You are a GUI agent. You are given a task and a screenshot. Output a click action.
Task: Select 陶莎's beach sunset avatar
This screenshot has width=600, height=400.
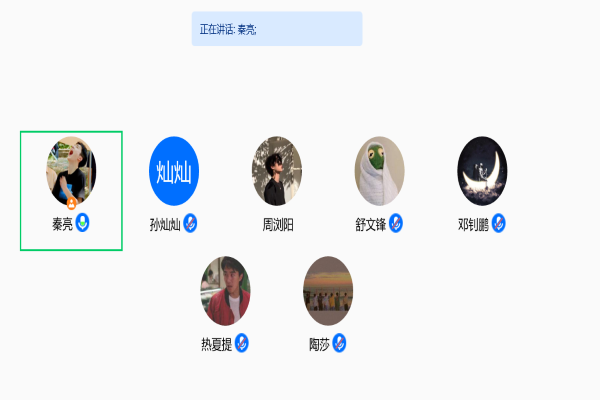coord(328,291)
